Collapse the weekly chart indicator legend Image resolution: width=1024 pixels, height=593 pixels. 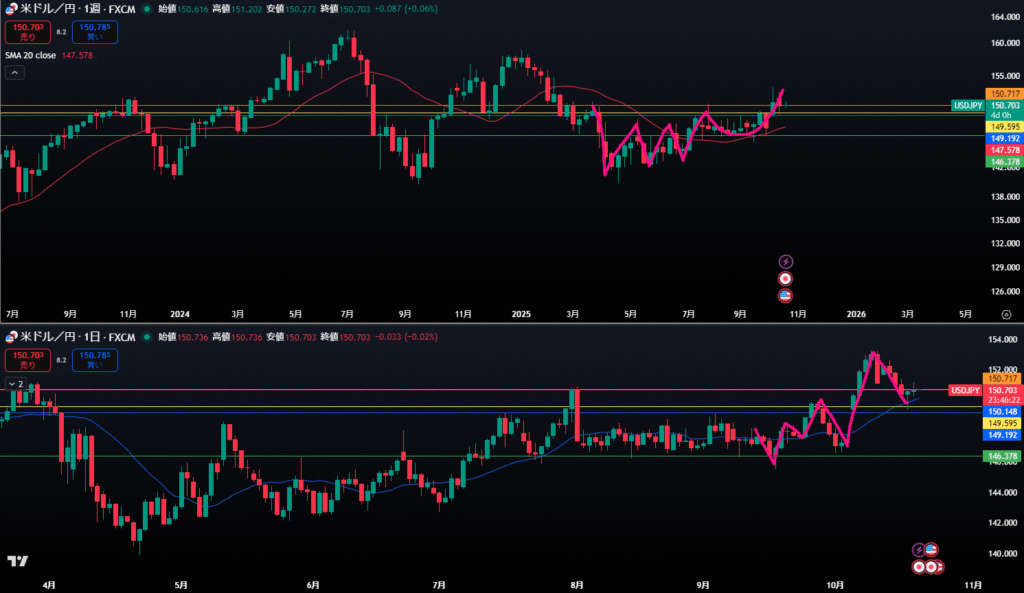[x=15, y=71]
